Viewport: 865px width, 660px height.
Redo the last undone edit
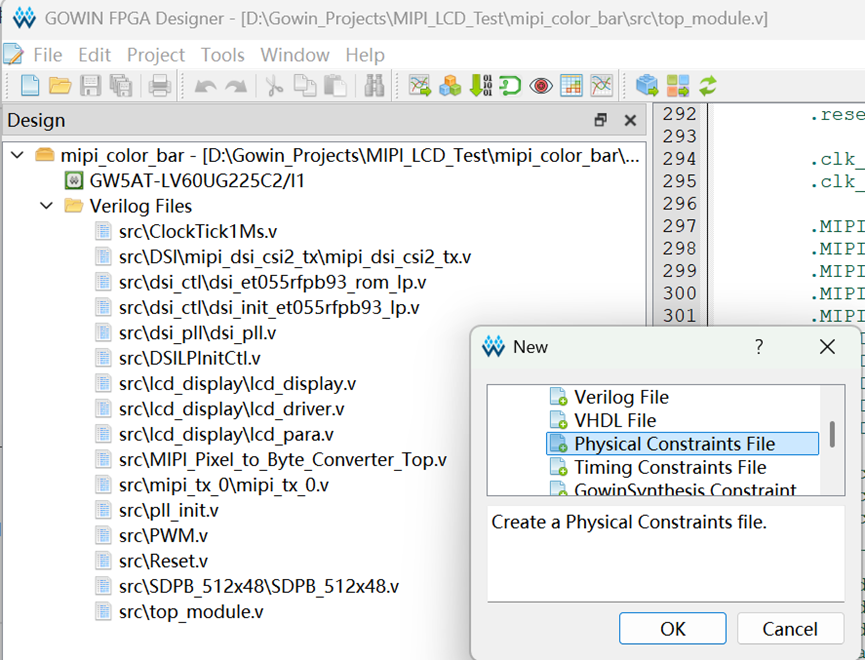tap(236, 86)
